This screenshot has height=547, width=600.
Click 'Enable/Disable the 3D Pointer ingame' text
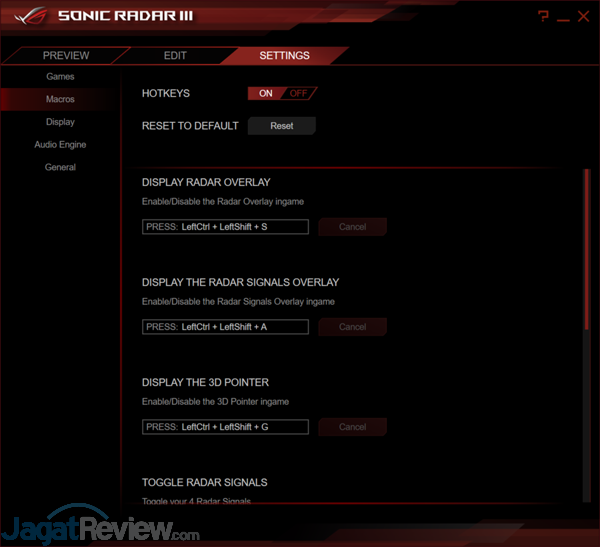pyautogui.click(x=215, y=402)
